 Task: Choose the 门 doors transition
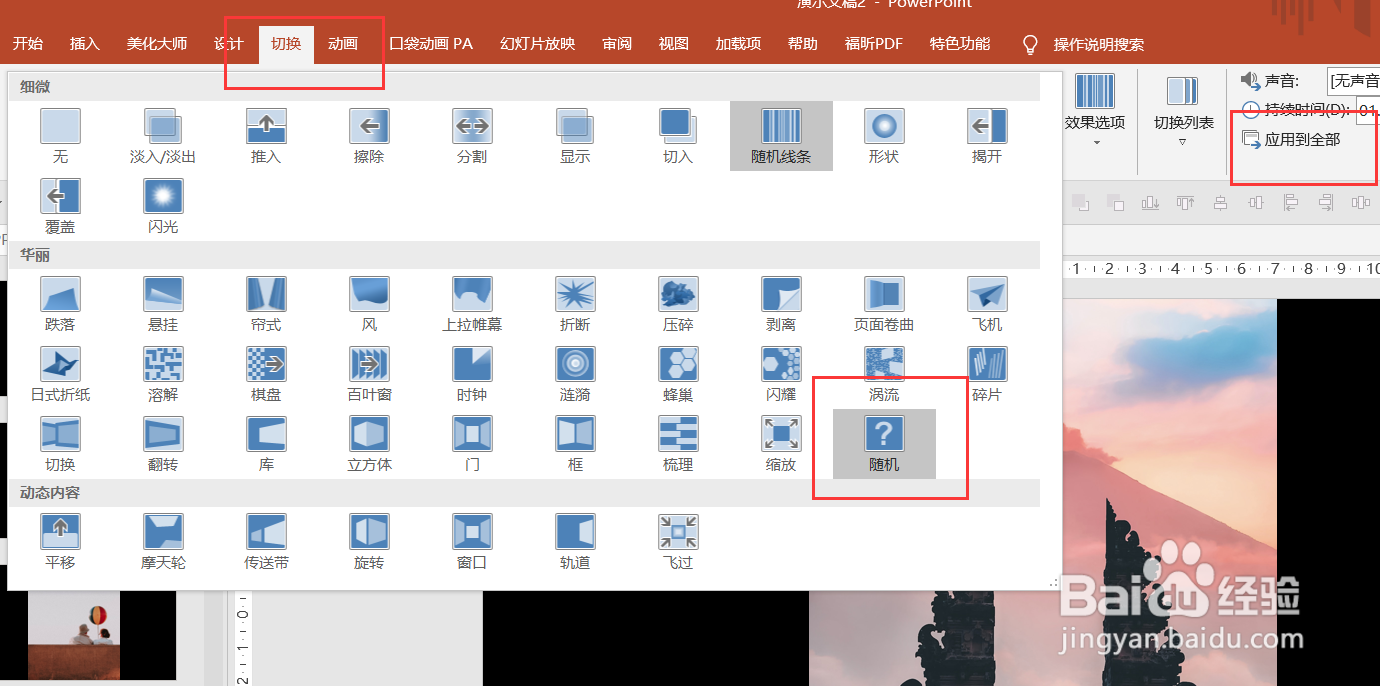point(472,444)
